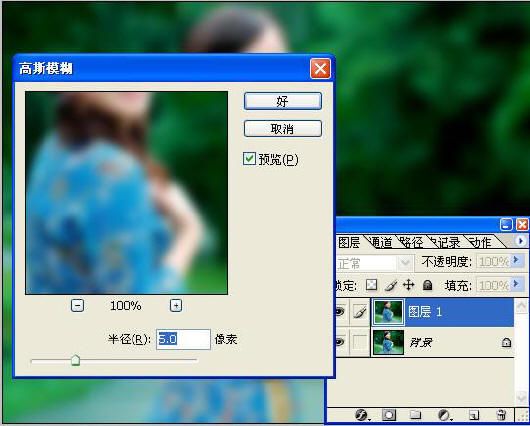Screen dimensions: 530x426
Task: Toggle lock position move icon
Action: point(409,285)
